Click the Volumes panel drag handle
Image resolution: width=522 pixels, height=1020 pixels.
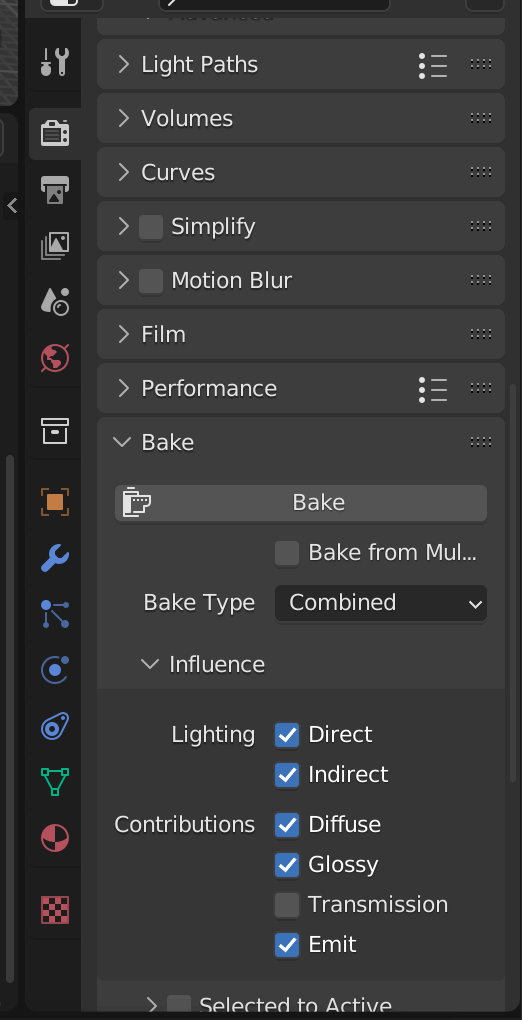(480, 118)
